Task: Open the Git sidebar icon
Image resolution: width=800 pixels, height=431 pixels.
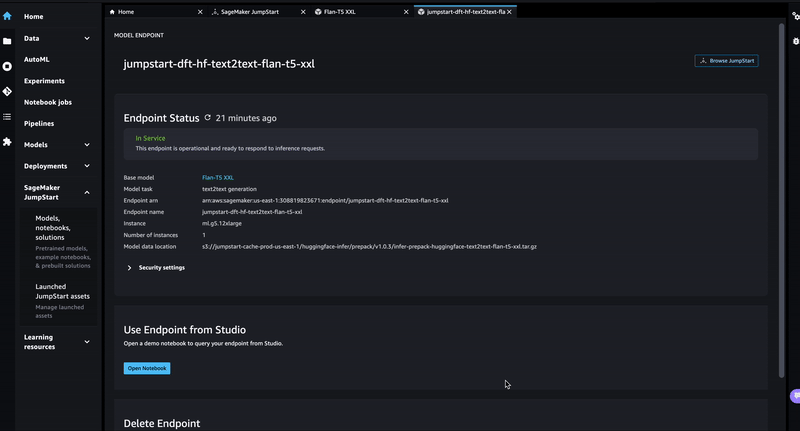Action: pos(7,91)
